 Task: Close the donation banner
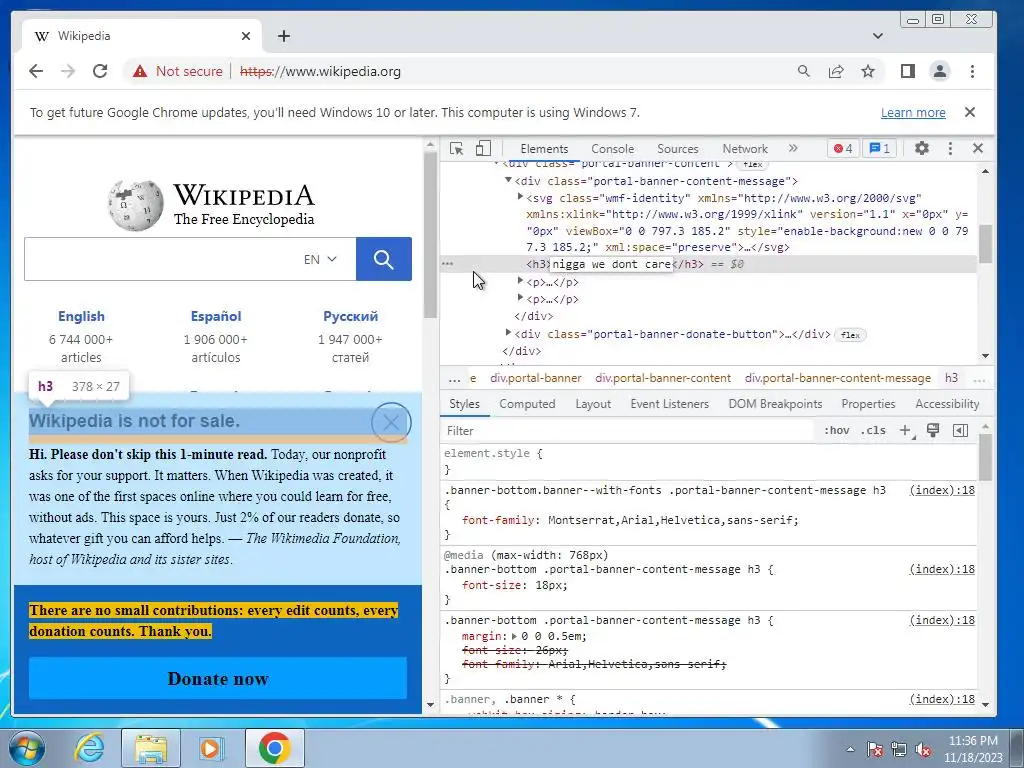click(x=391, y=422)
